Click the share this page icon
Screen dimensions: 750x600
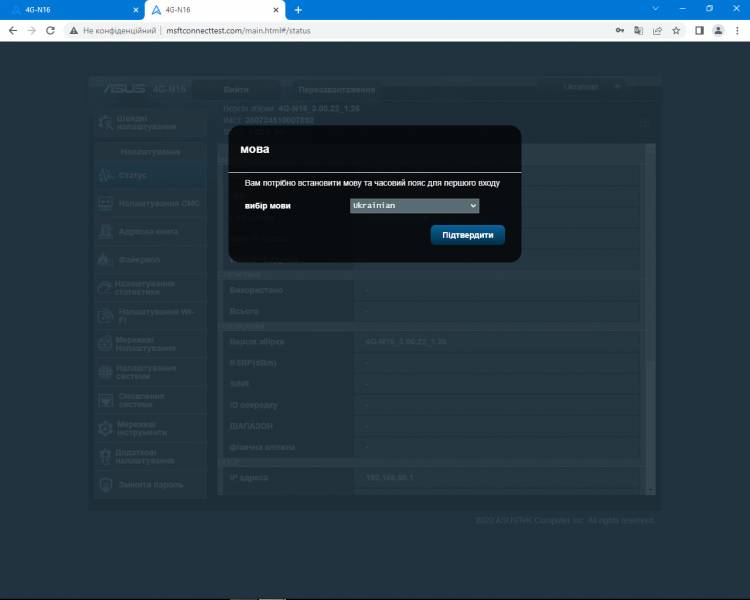point(657,31)
